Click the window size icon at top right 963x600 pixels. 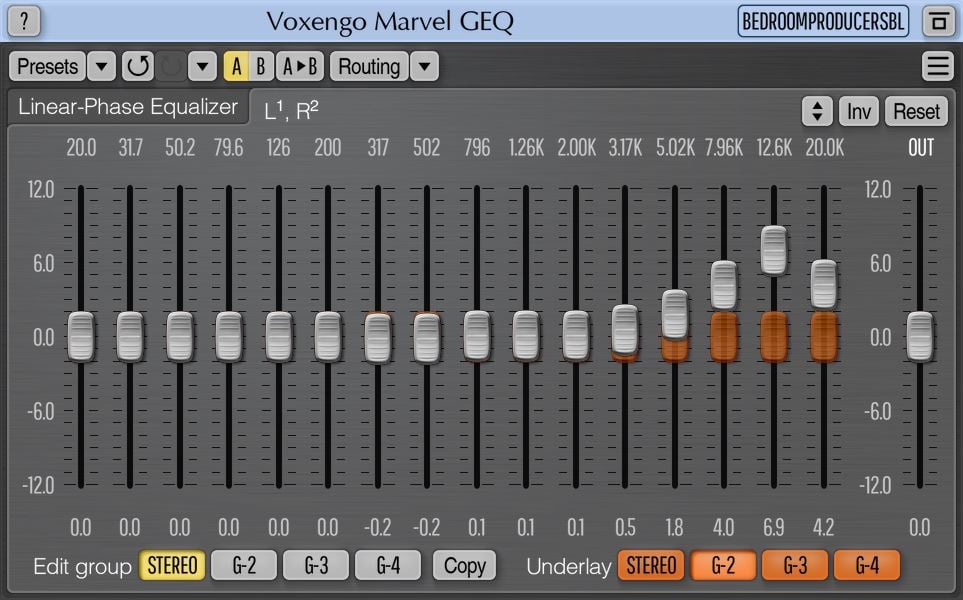(938, 21)
